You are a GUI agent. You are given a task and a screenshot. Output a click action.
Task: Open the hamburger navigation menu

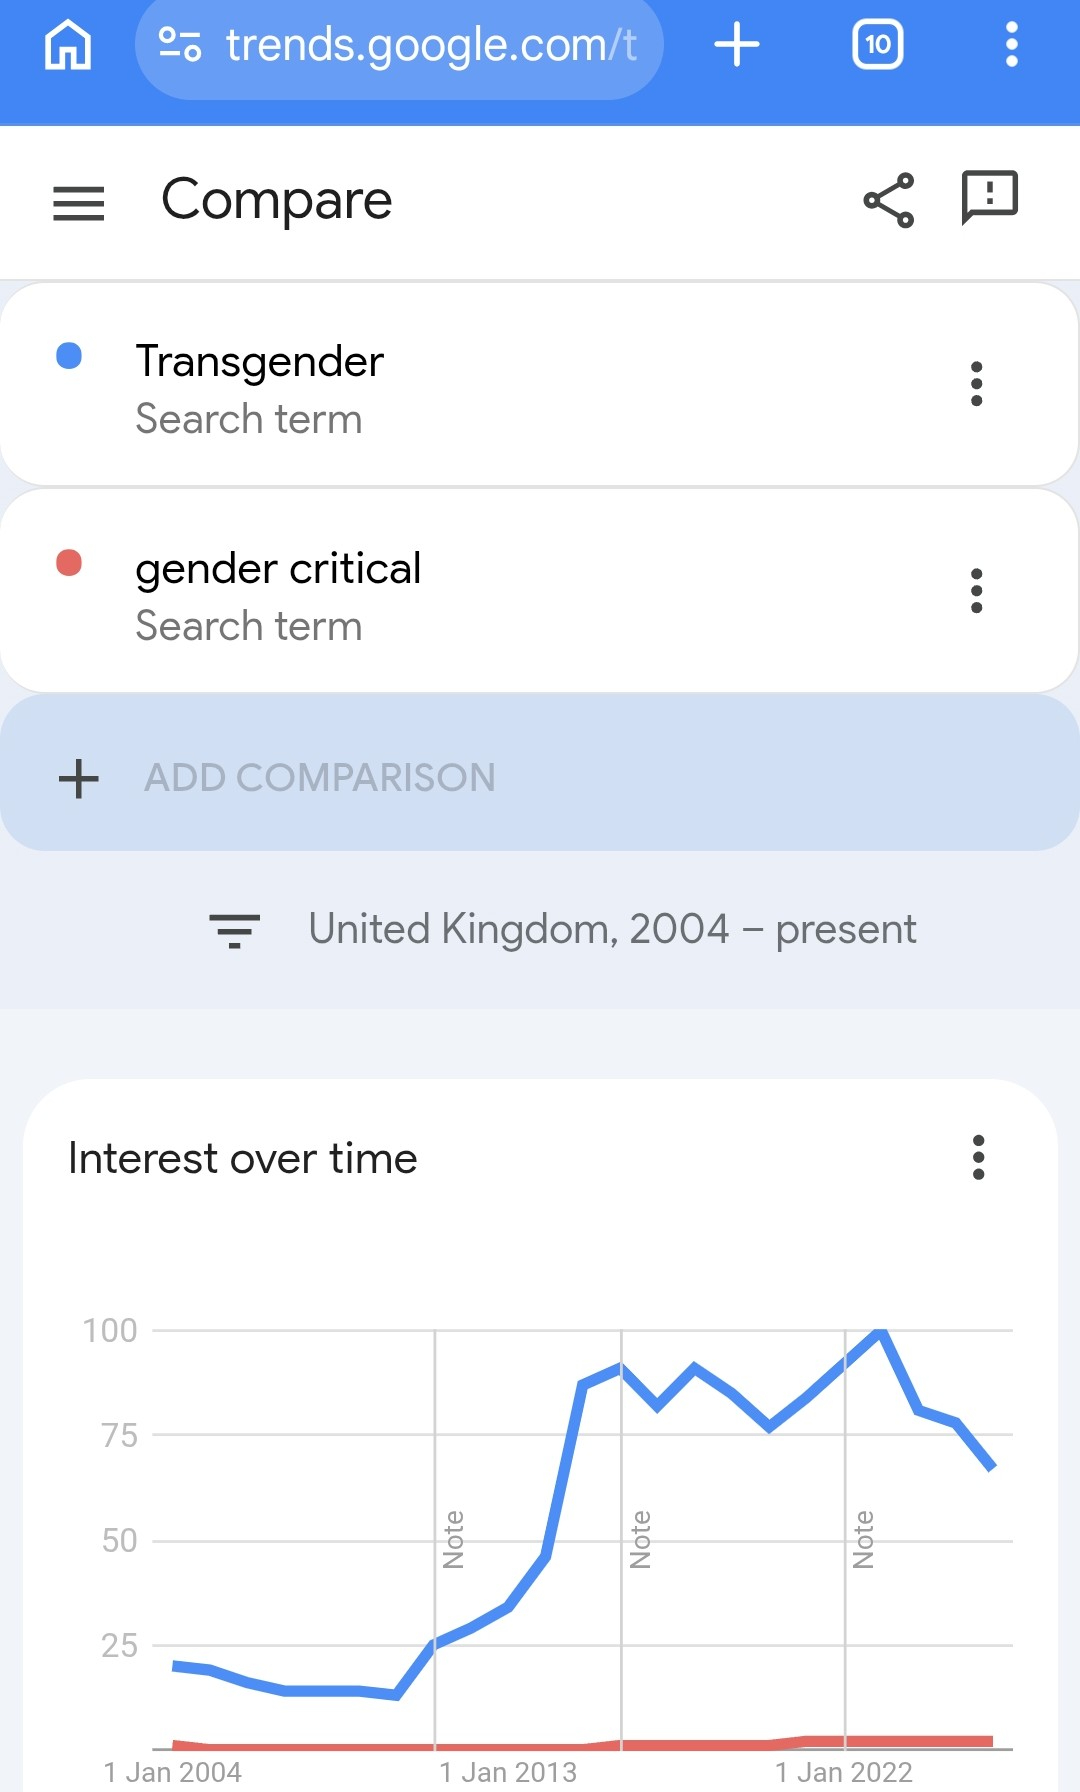[78, 203]
